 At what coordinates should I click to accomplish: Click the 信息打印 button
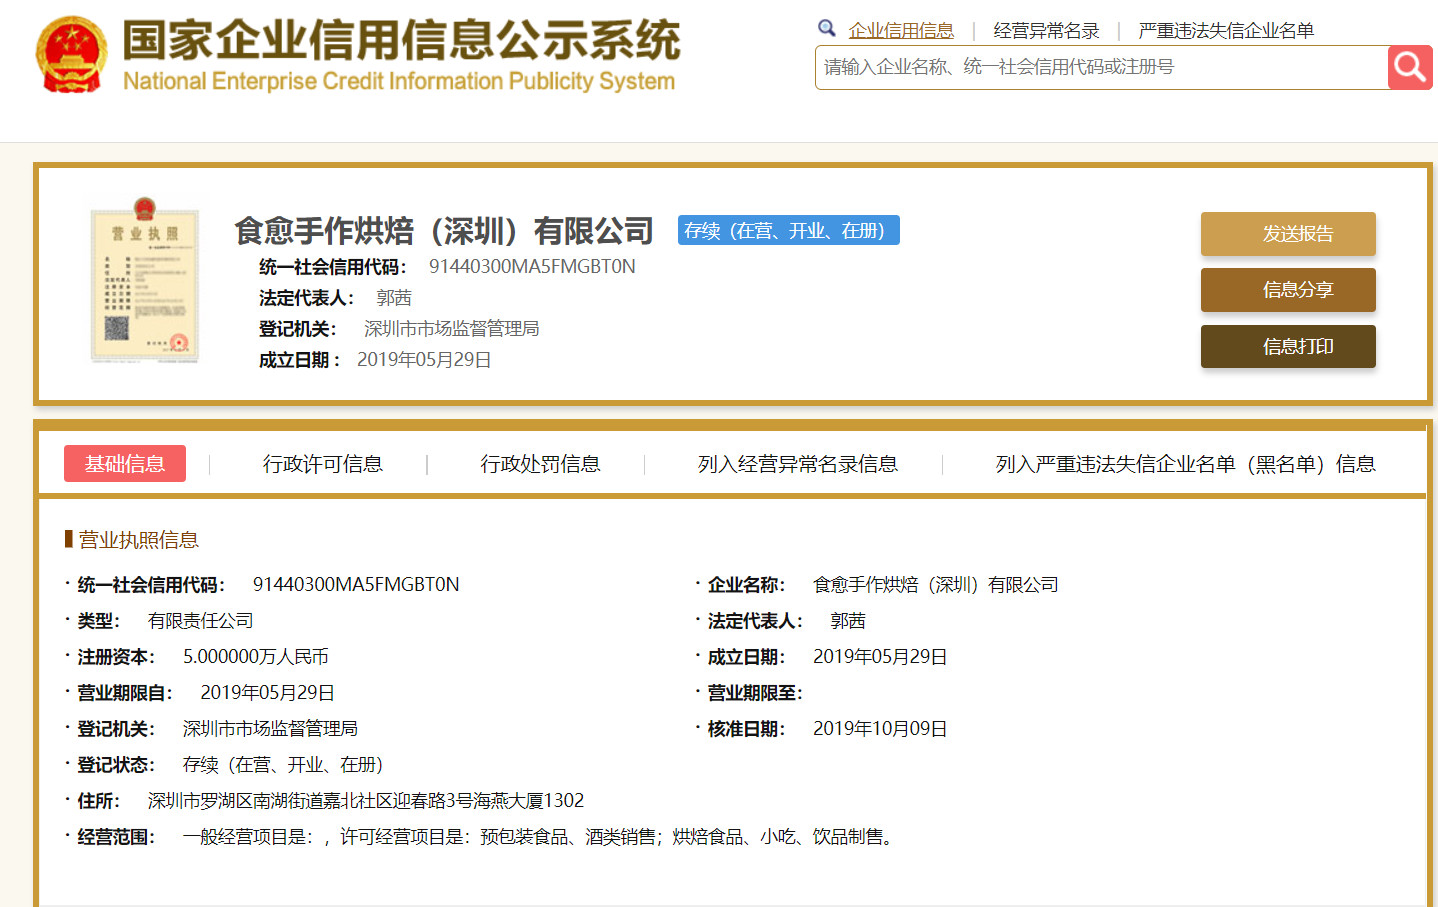point(1288,346)
